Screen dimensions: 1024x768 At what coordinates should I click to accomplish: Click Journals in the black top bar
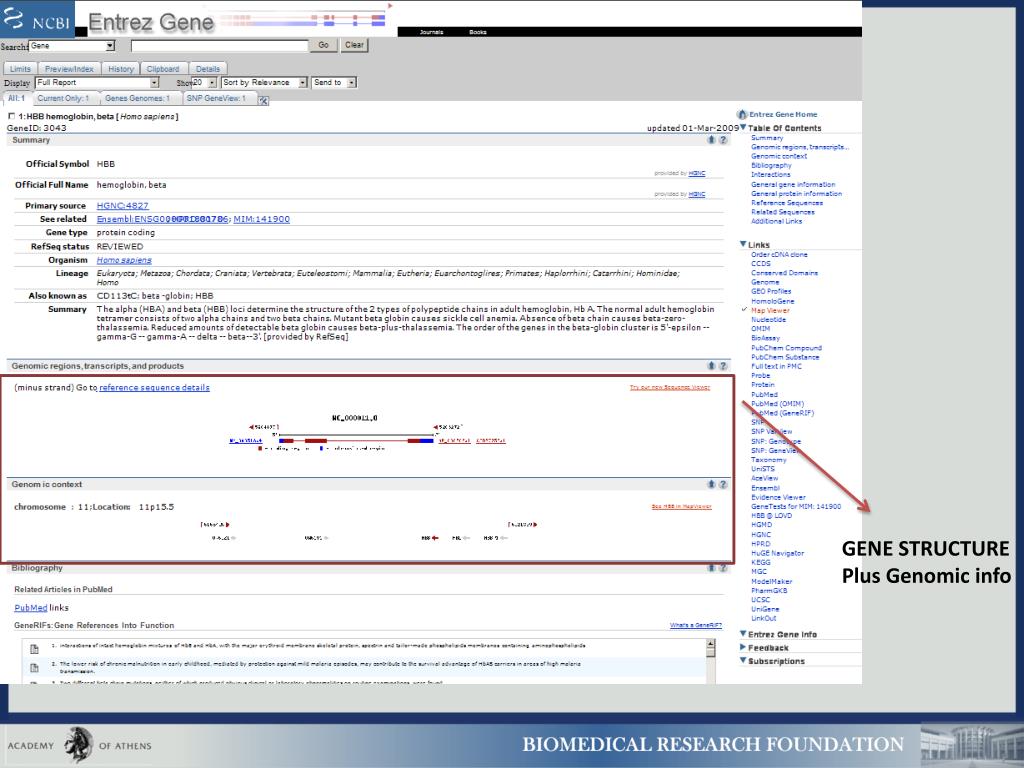[x=431, y=32]
